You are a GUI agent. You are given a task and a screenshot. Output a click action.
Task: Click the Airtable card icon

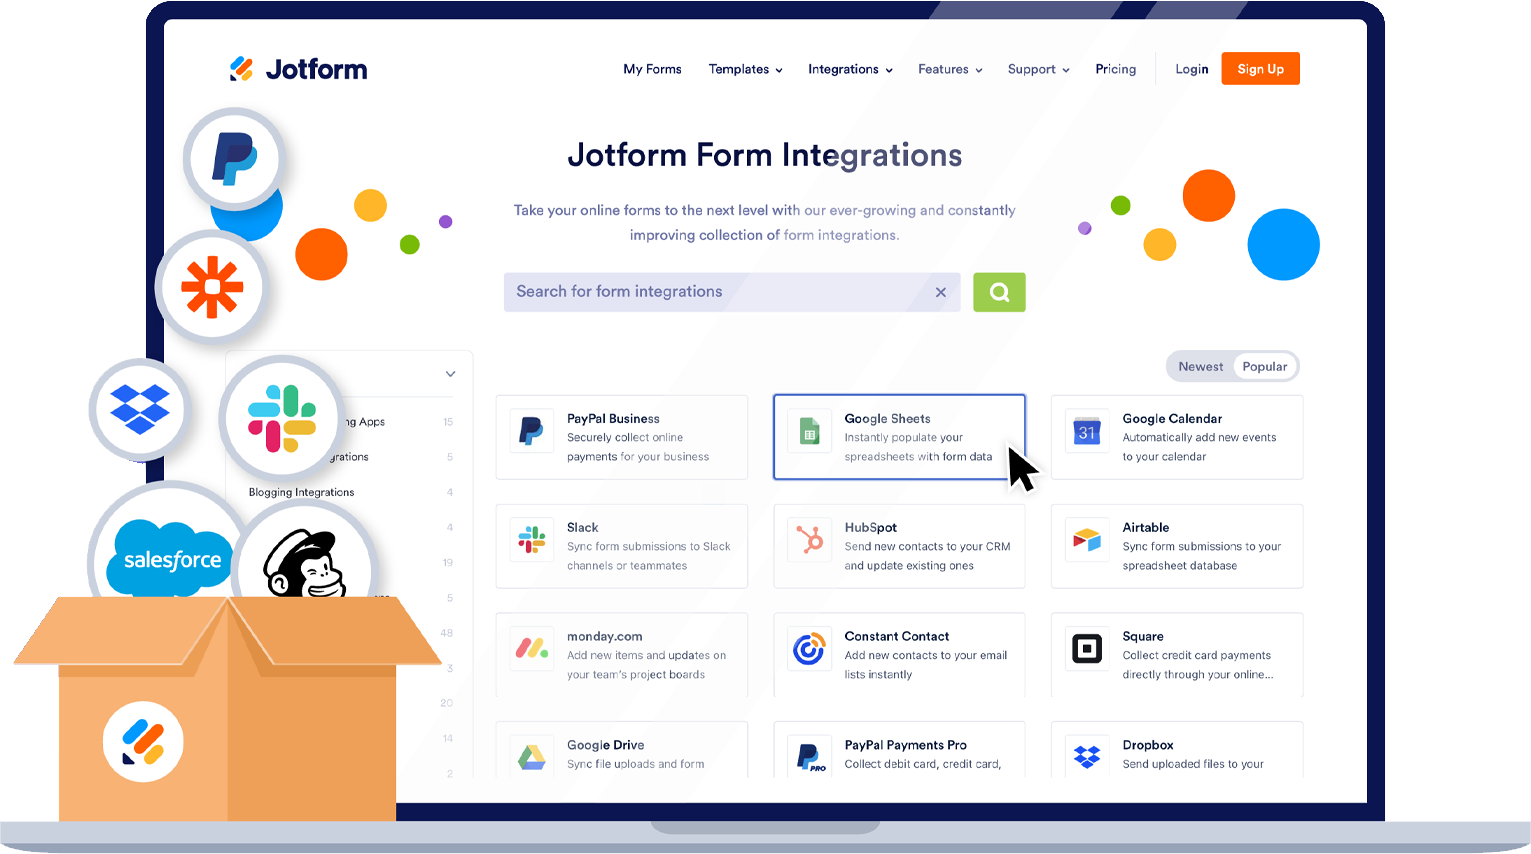pos(1087,540)
